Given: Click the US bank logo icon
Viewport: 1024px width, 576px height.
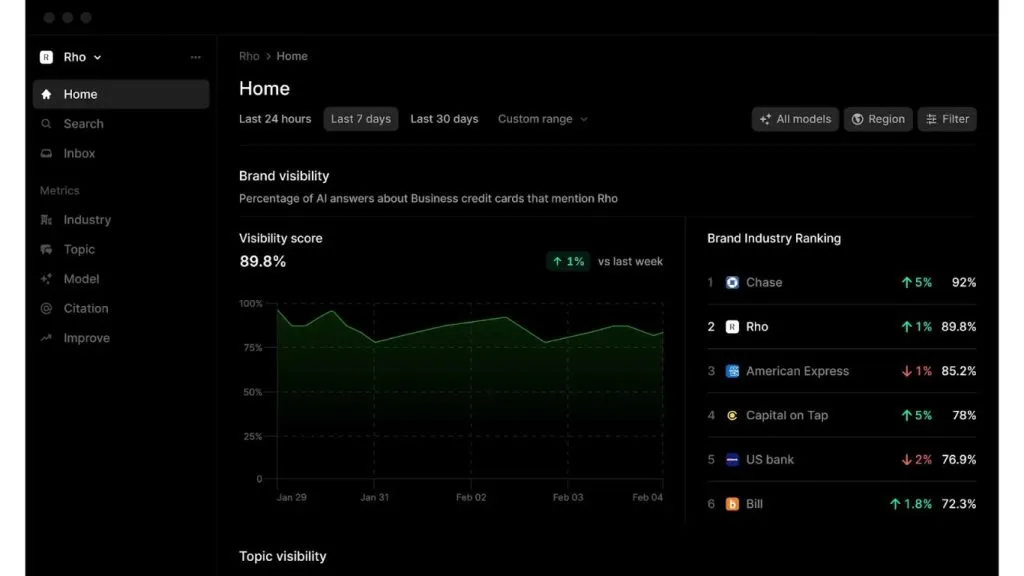Looking at the screenshot, I should click(732, 460).
